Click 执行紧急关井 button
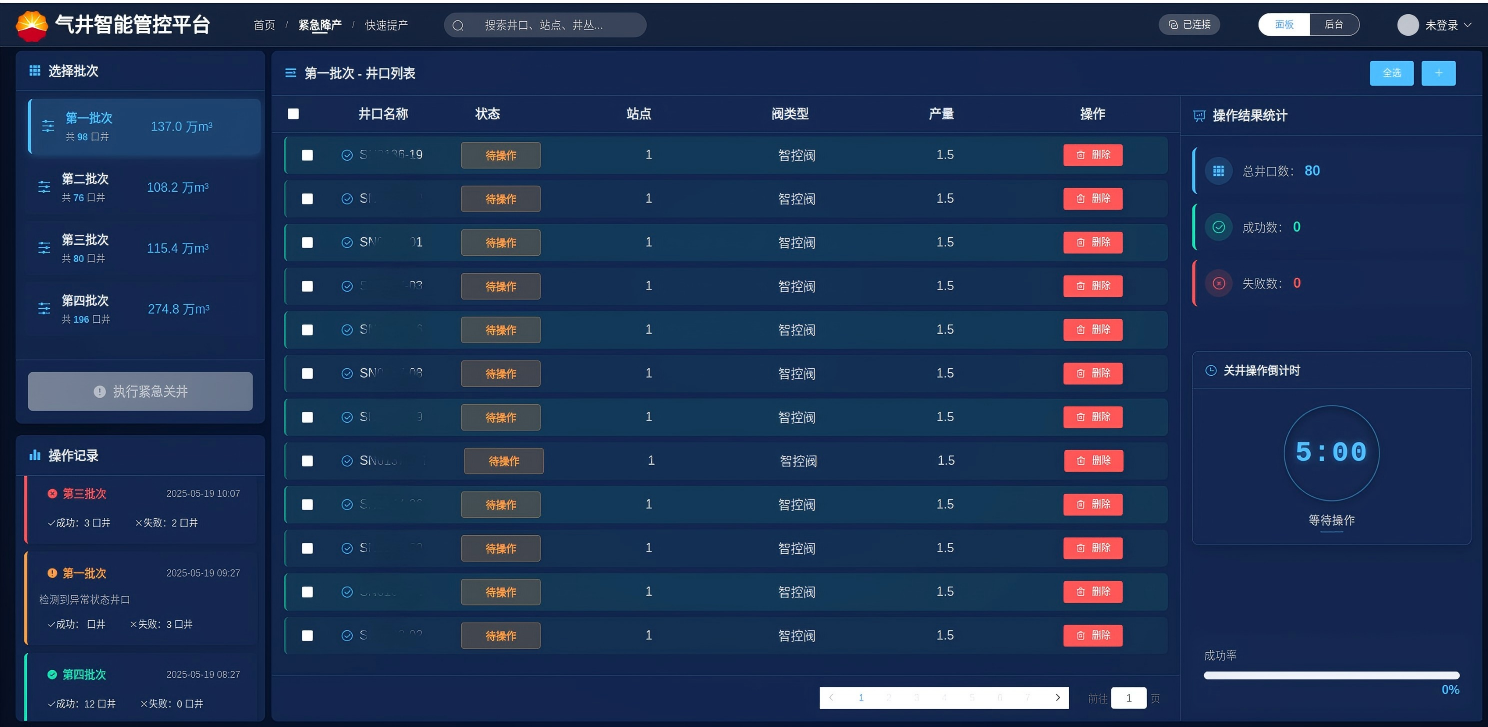This screenshot has width=1488, height=727. [x=140, y=392]
